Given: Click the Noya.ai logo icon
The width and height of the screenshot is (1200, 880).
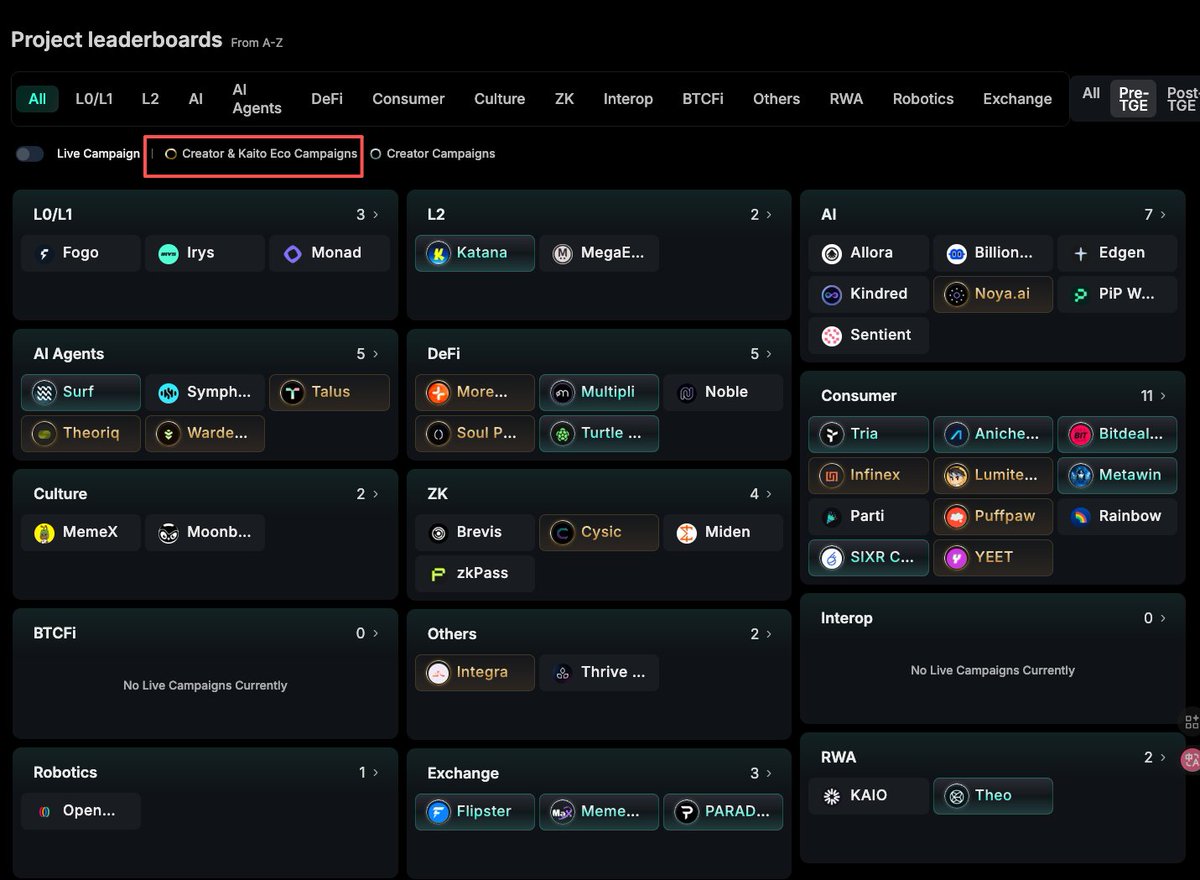Looking at the screenshot, I should pyautogui.click(x=956, y=295).
